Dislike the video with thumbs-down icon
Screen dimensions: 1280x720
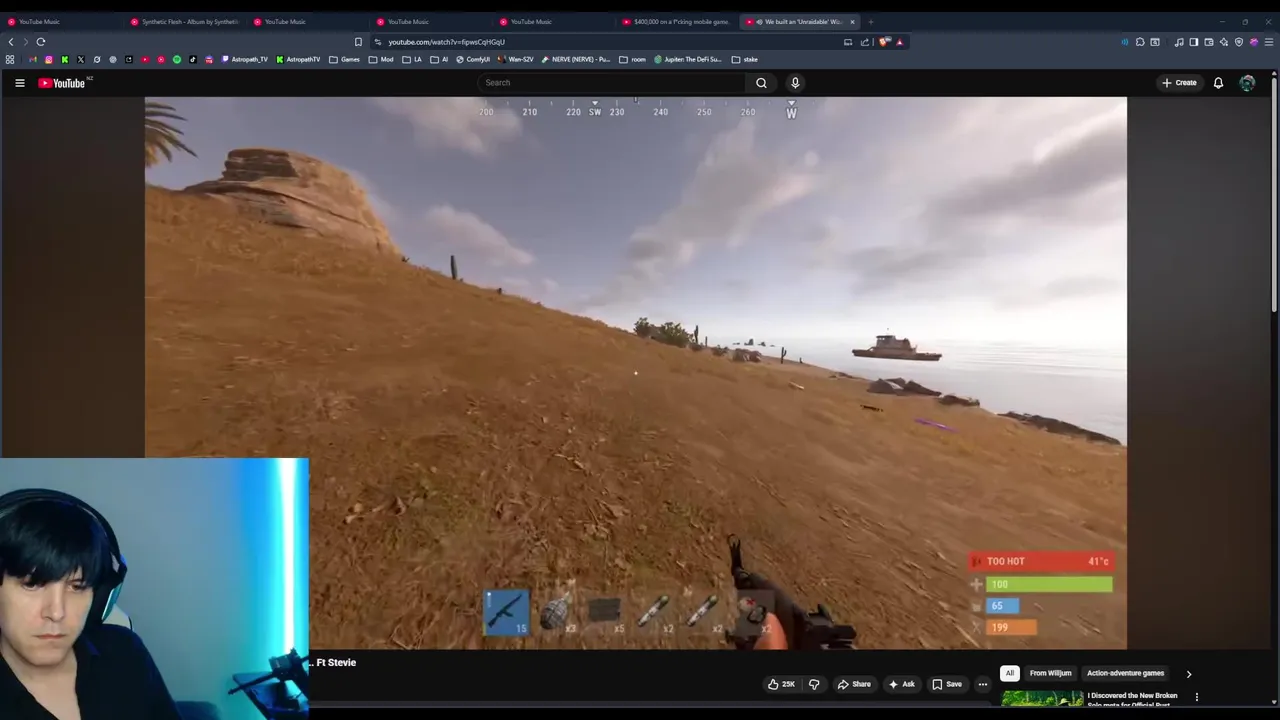pos(814,684)
